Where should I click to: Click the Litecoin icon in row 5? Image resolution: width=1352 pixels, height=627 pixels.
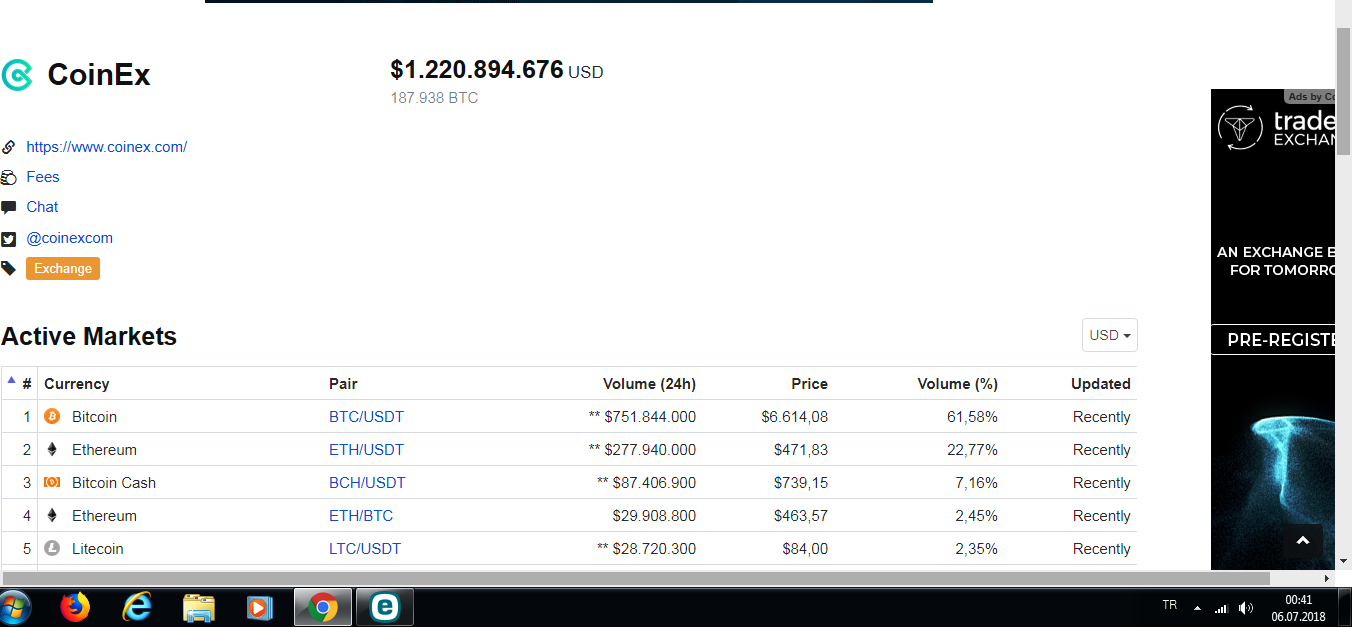pos(52,548)
